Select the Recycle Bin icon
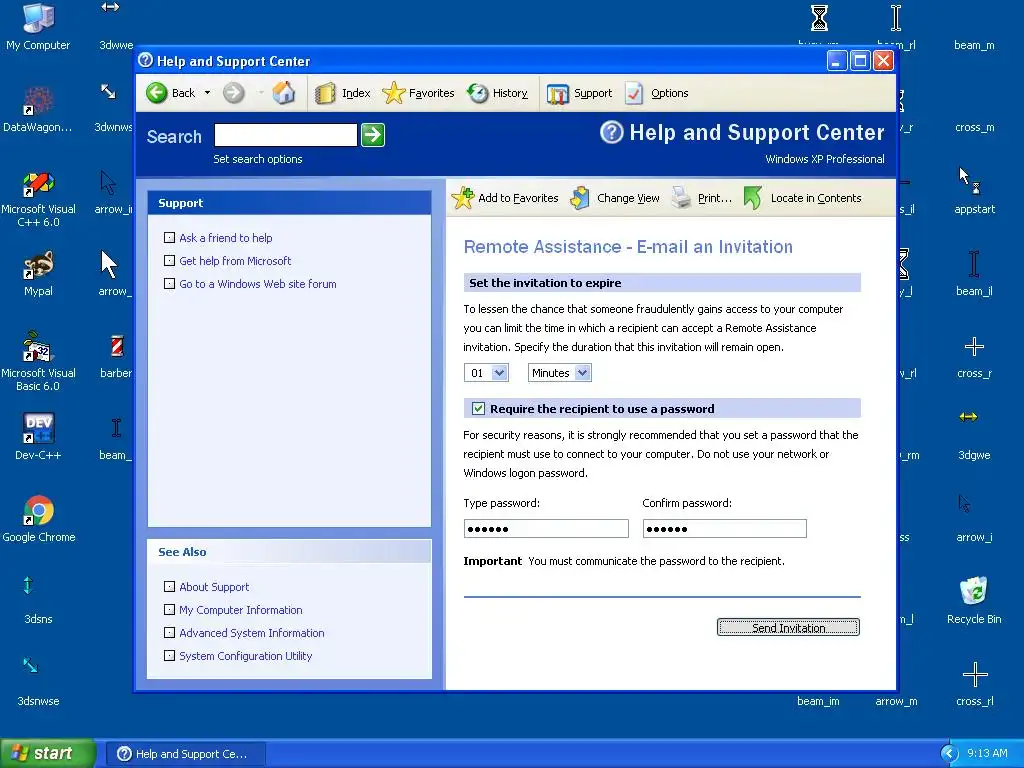 [x=974, y=600]
